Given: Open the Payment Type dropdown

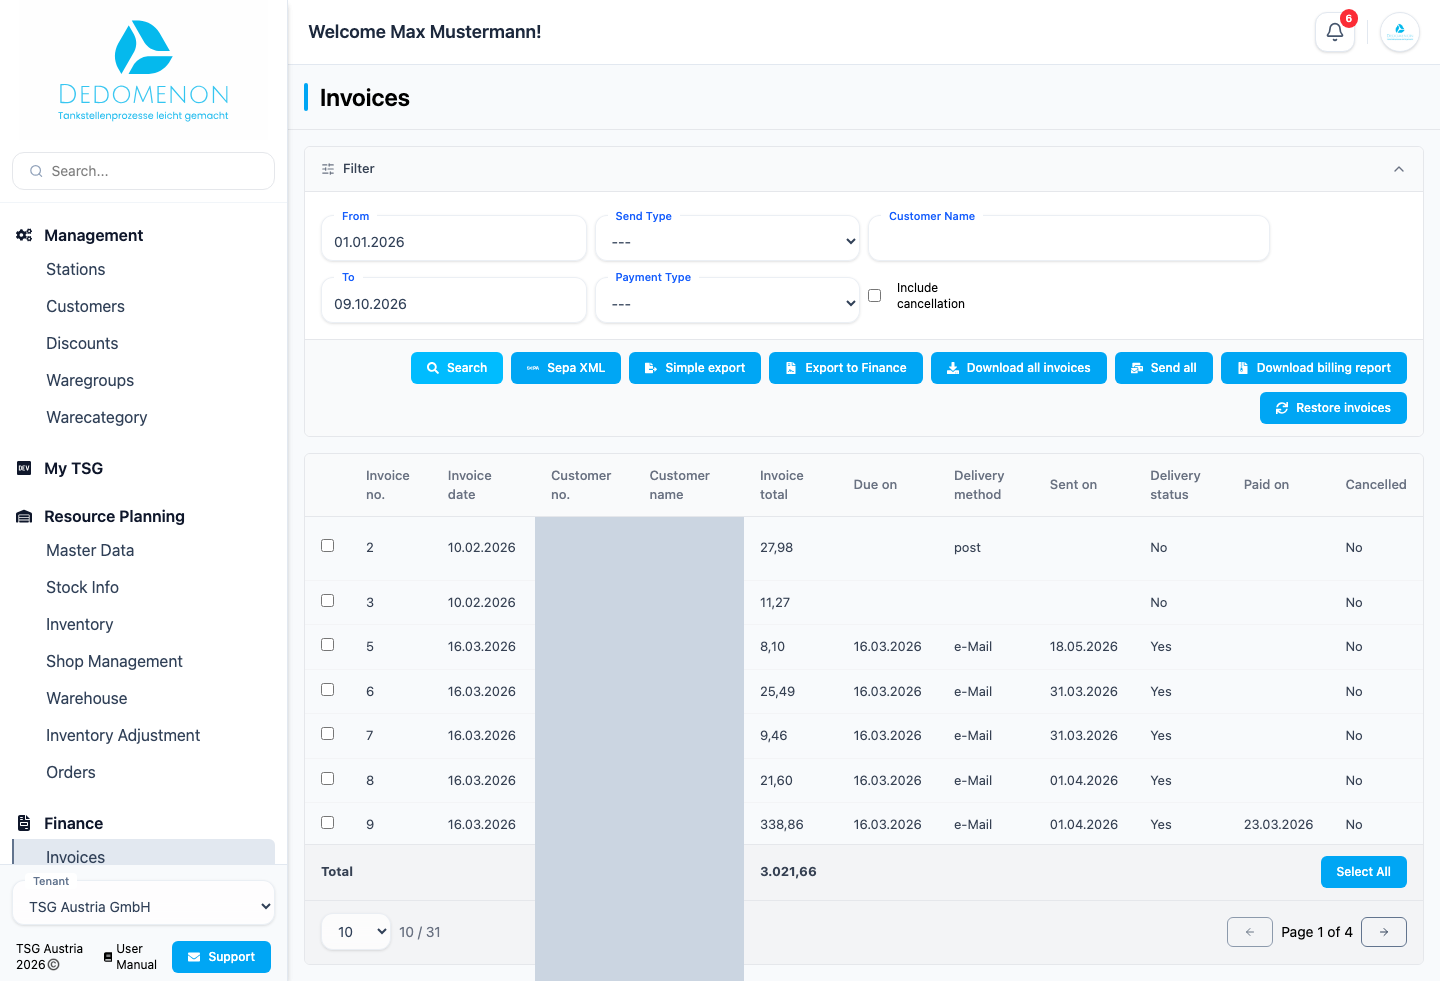Looking at the screenshot, I should point(727,302).
